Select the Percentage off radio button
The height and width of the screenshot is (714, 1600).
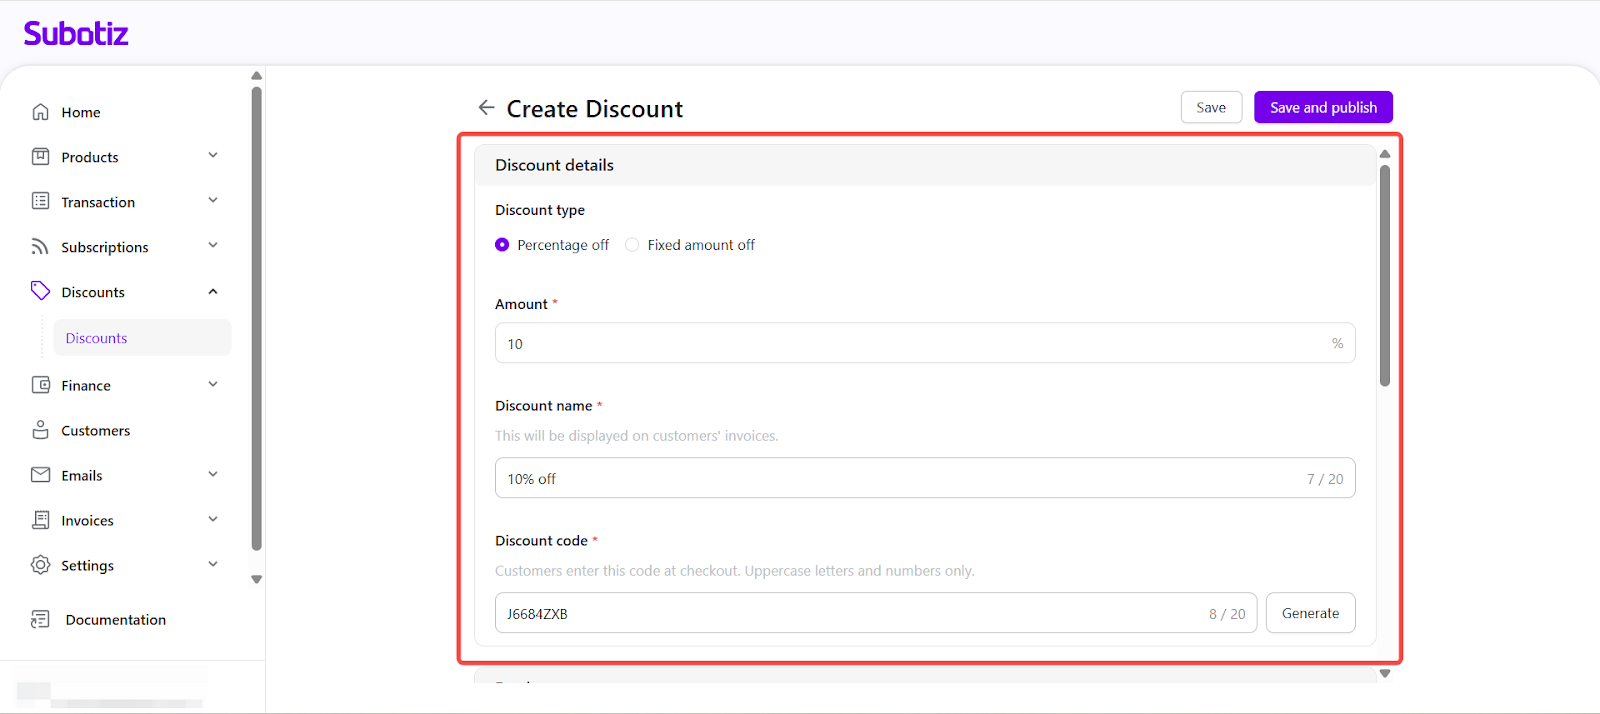[x=502, y=245]
